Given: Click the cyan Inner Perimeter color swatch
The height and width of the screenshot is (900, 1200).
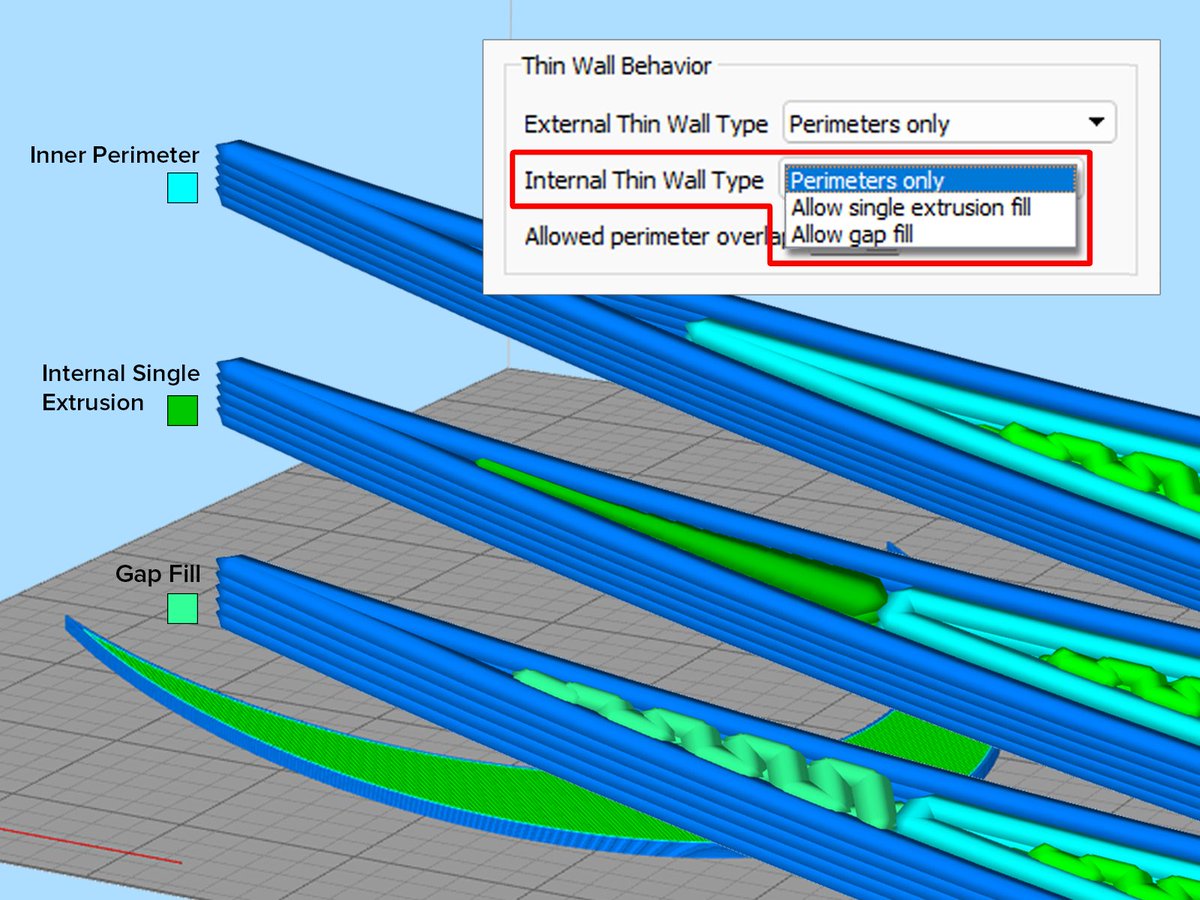Looking at the screenshot, I should (x=182, y=188).
